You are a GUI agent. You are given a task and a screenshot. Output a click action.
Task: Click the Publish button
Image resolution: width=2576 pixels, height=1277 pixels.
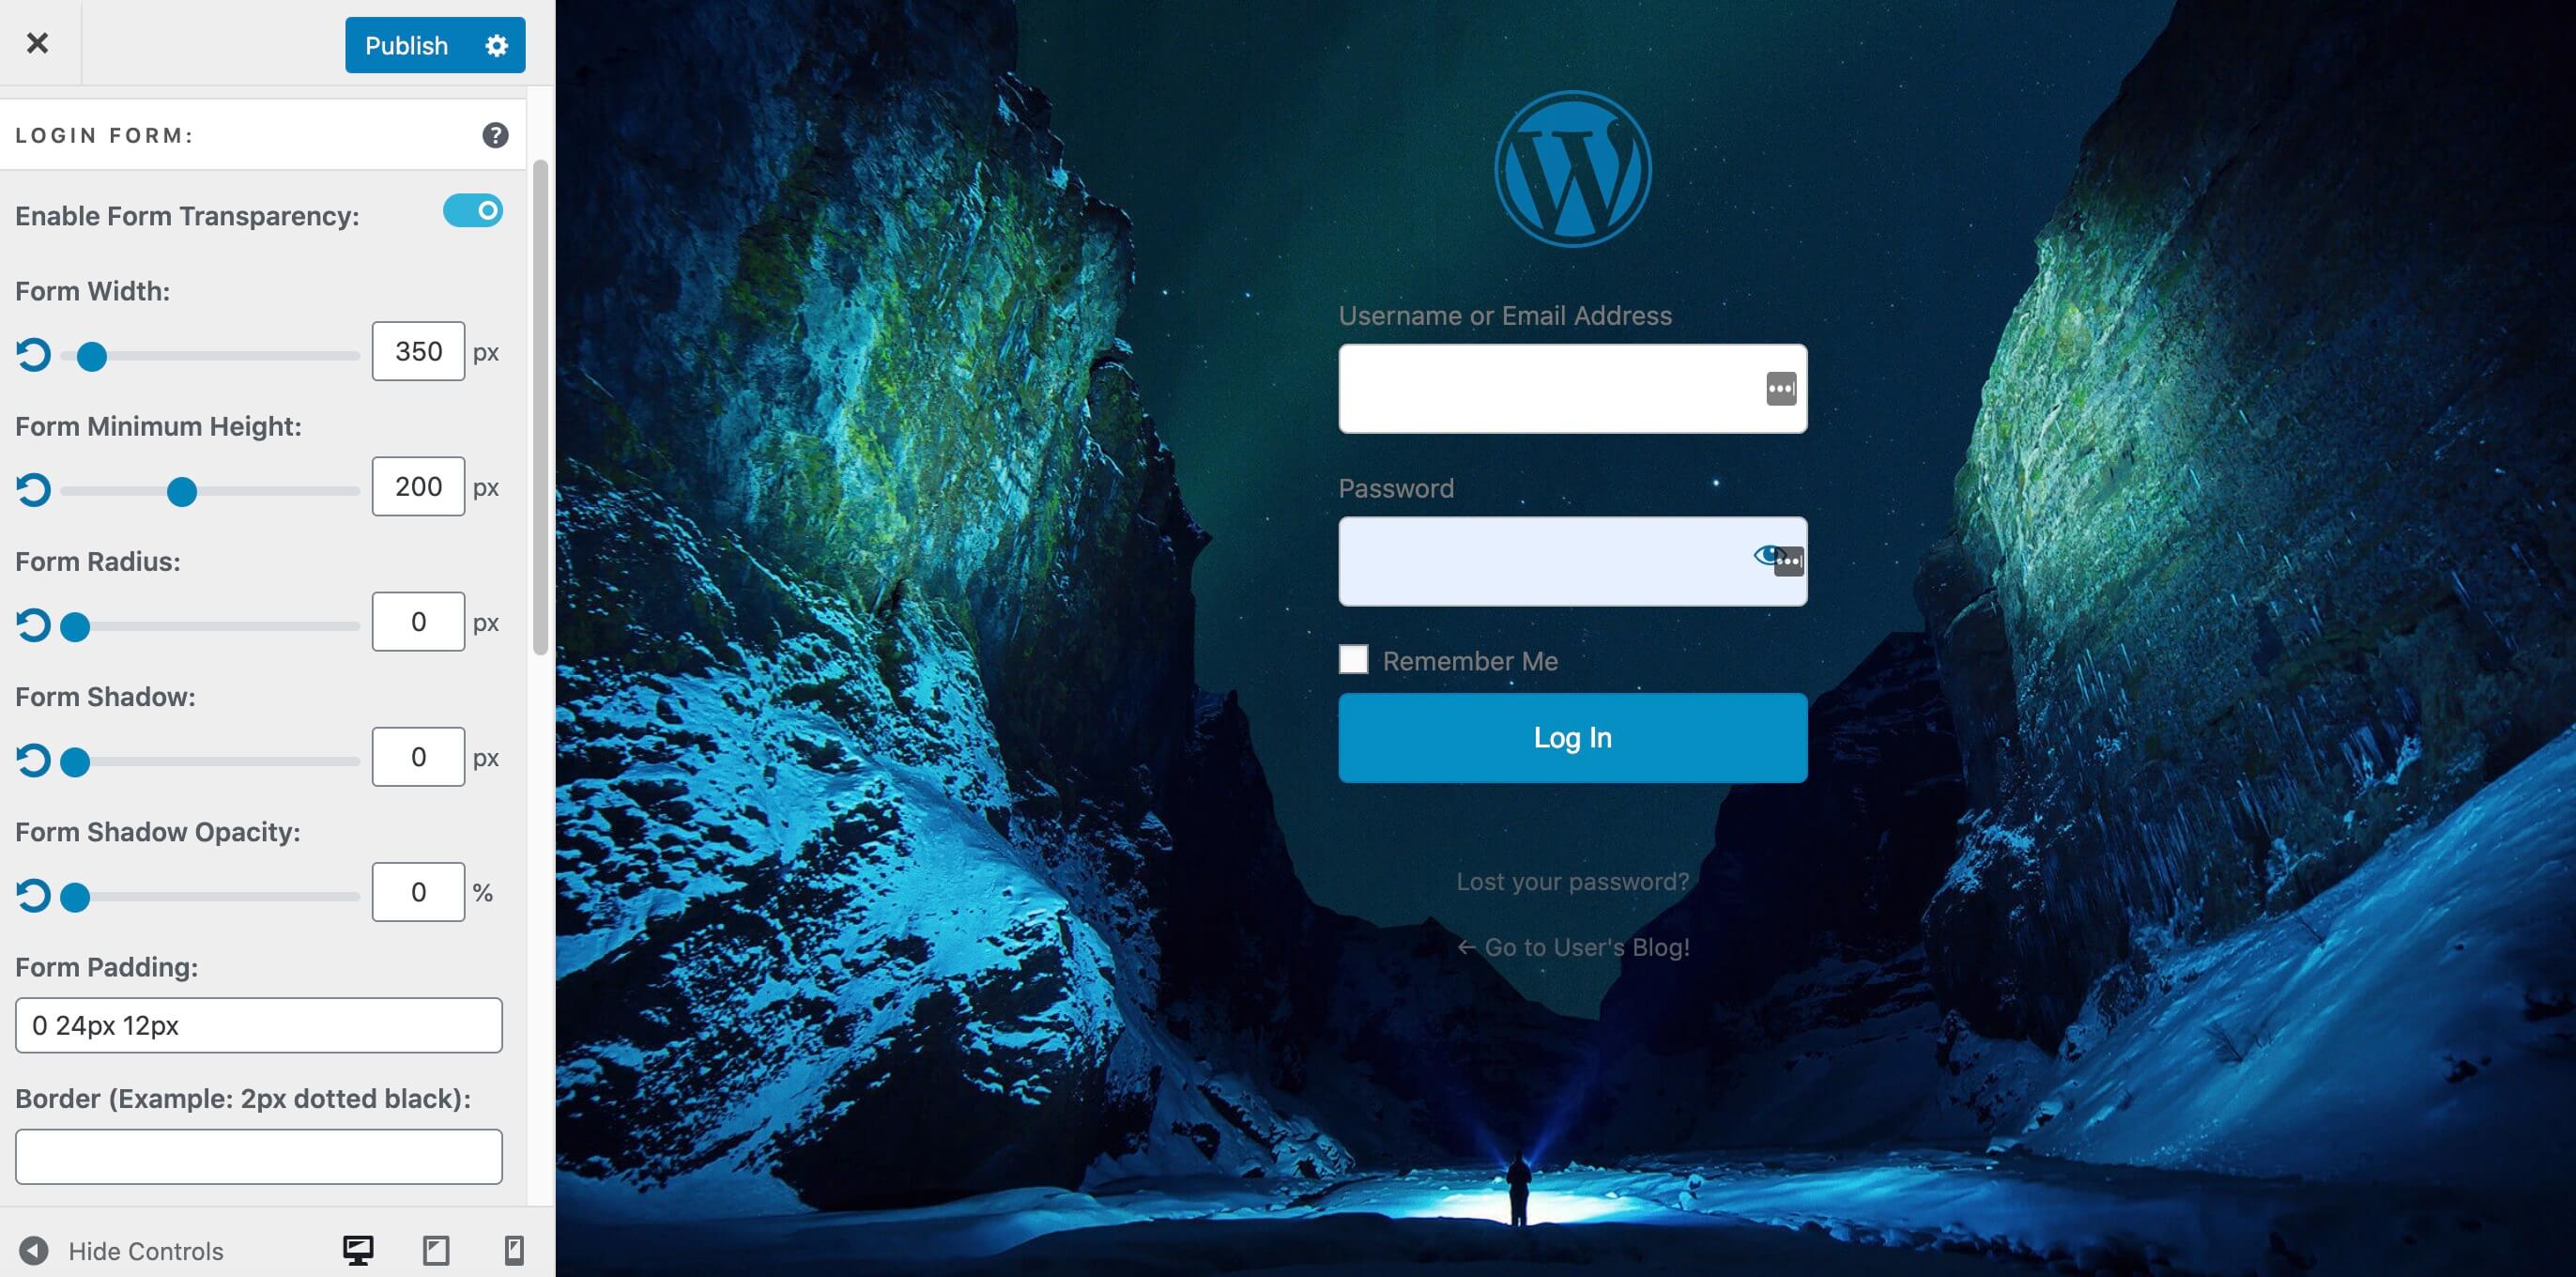coord(406,43)
